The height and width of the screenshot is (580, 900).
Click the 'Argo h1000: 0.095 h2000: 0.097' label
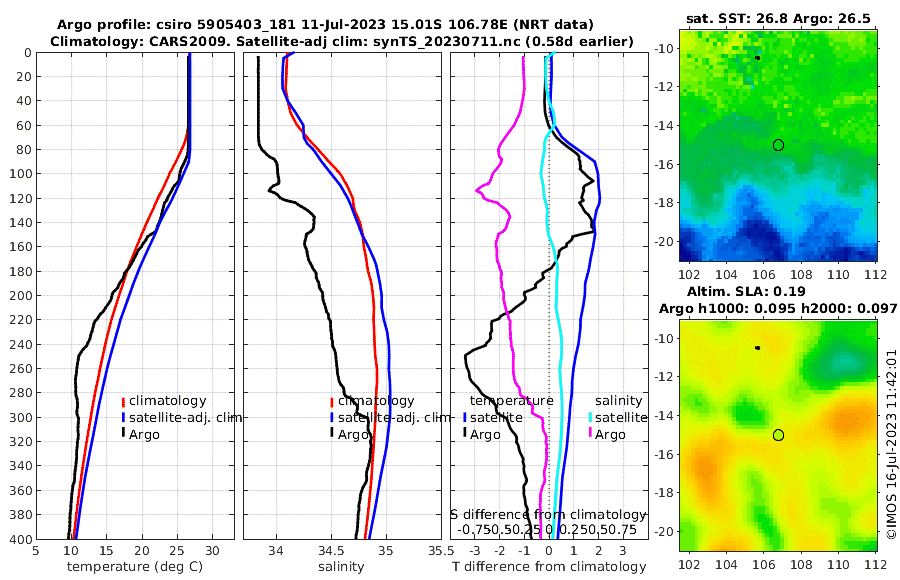click(x=778, y=308)
